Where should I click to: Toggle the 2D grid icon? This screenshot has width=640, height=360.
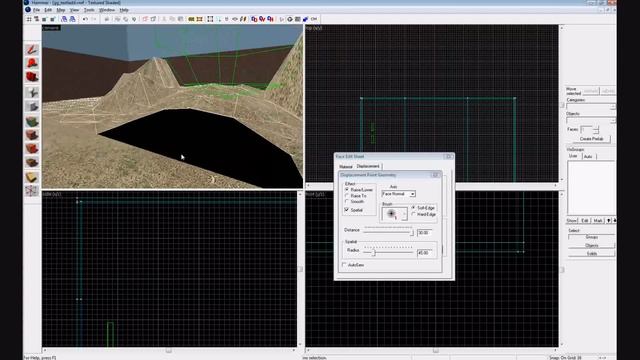pyautogui.click(x=29, y=19)
